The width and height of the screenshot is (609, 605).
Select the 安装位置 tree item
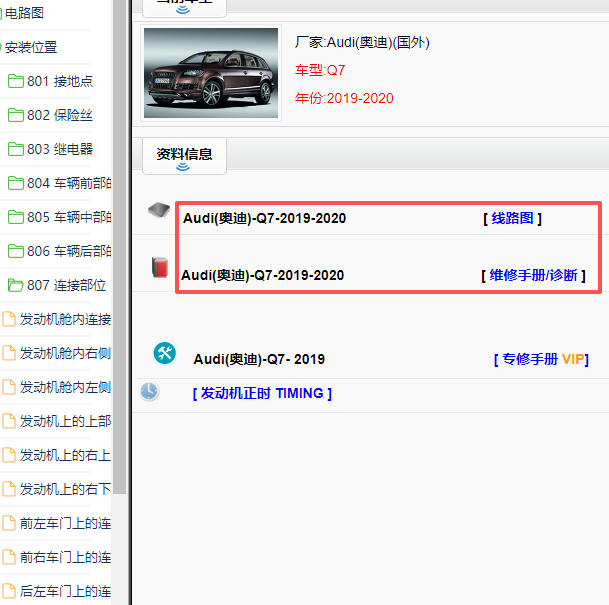pos(31,47)
